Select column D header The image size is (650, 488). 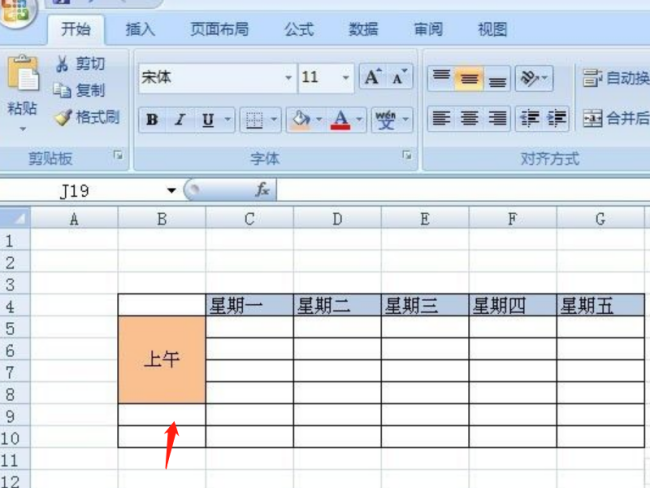tap(337, 219)
